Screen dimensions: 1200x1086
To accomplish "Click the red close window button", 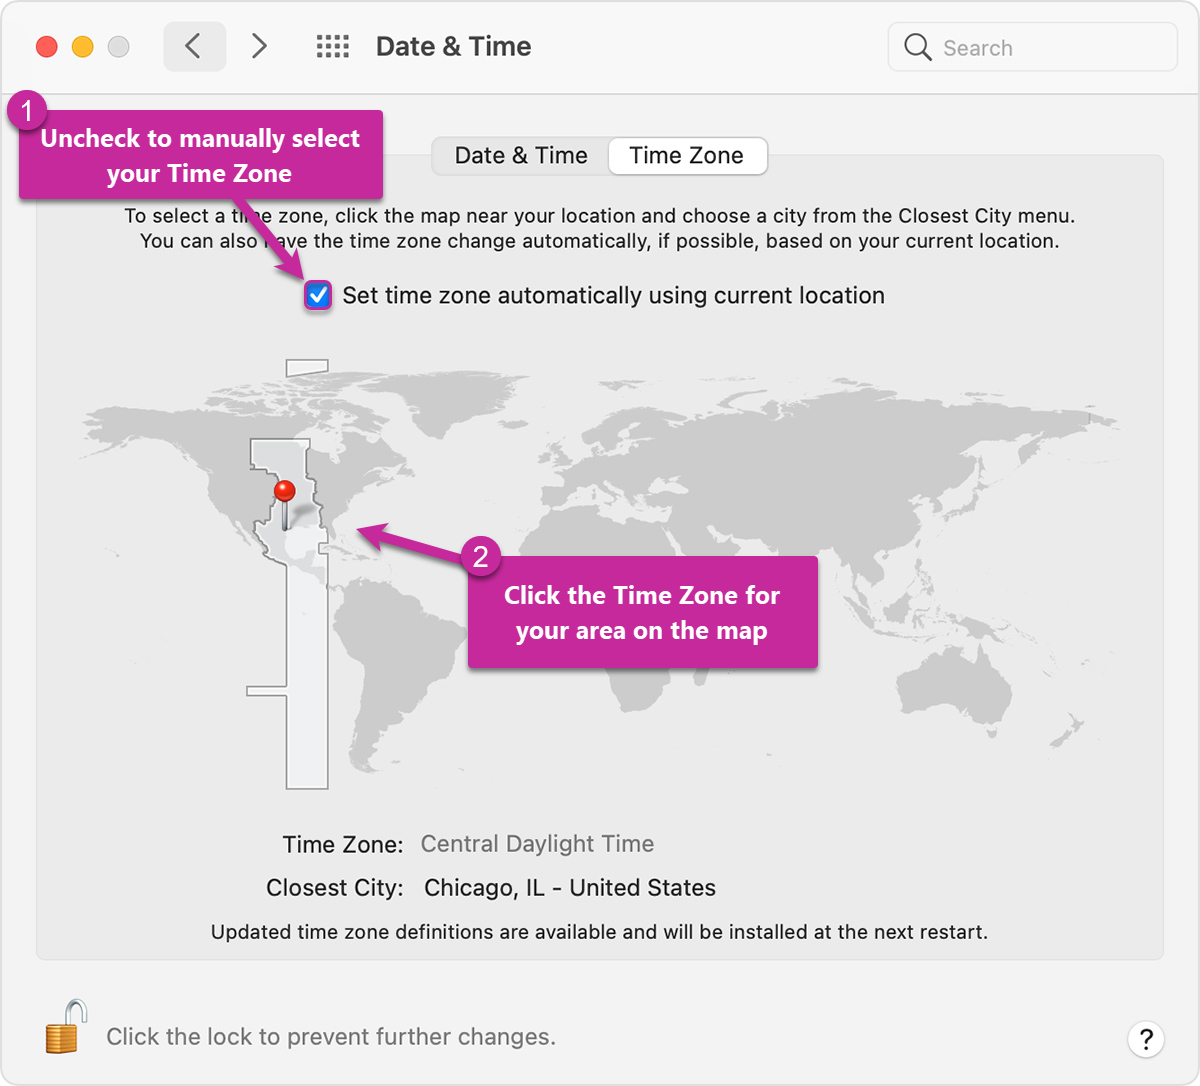I will point(46,46).
